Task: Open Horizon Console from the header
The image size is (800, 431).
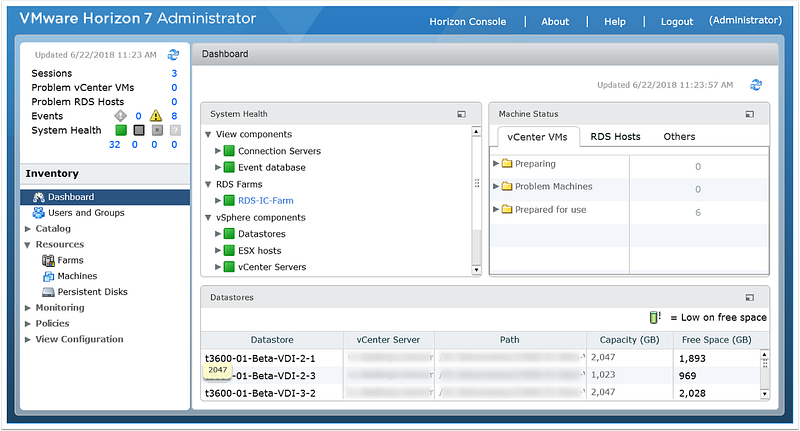Action: pyautogui.click(x=468, y=21)
